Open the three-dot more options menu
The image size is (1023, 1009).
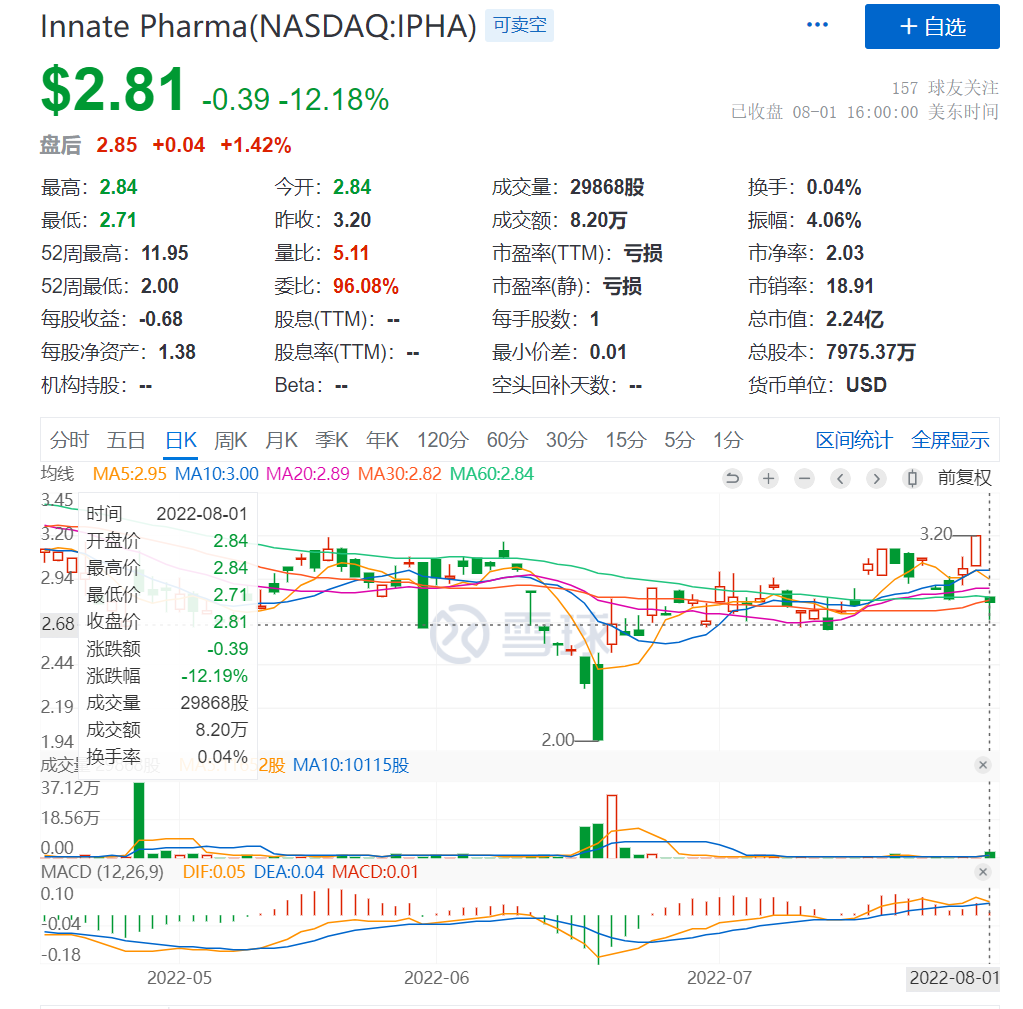tap(817, 25)
